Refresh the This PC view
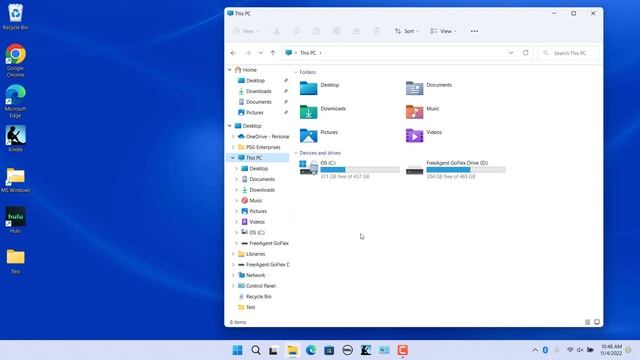Image resolution: width=640 pixels, height=360 pixels. pyautogui.click(x=526, y=53)
